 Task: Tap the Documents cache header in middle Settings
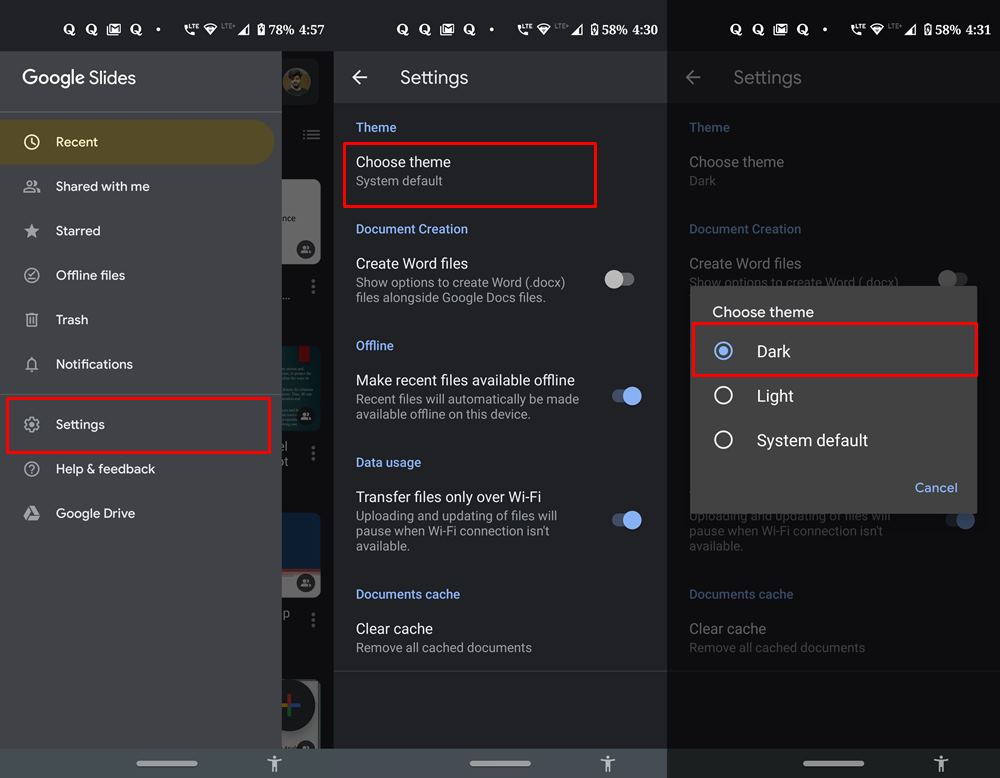408,594
